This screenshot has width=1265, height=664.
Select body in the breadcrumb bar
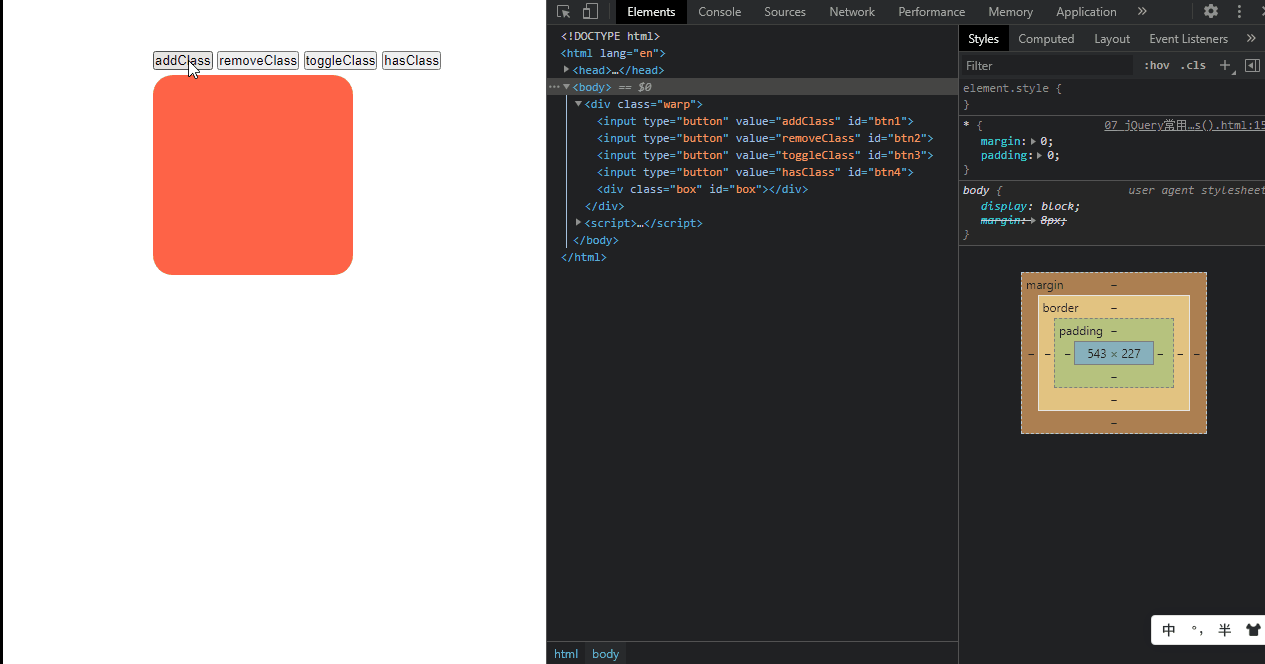point(606,654)
